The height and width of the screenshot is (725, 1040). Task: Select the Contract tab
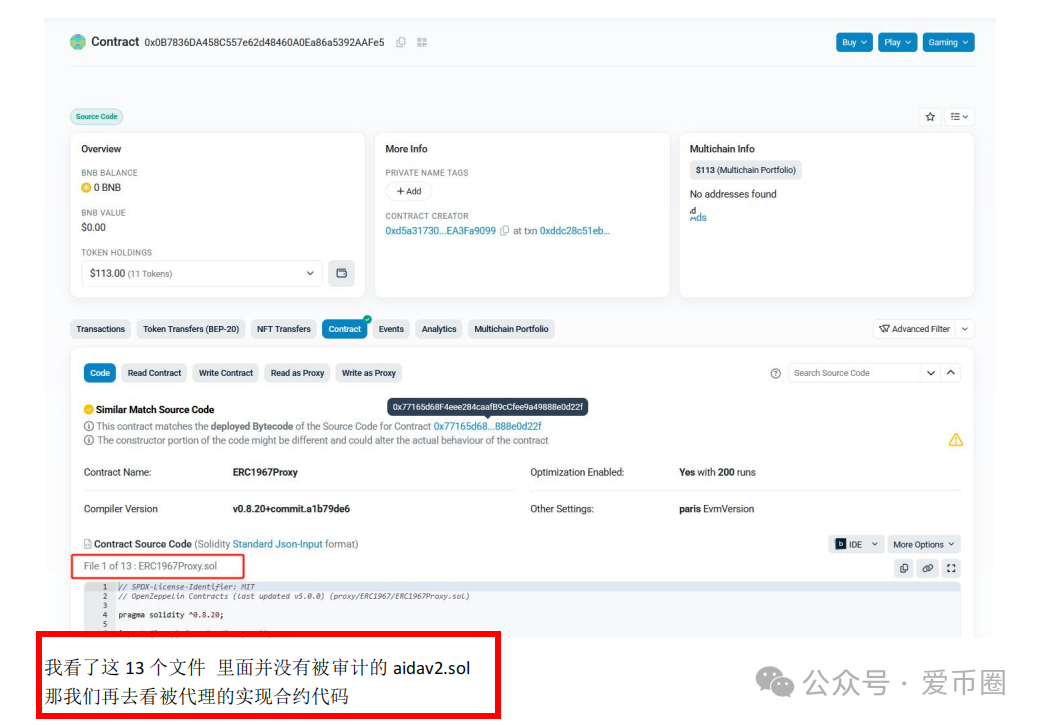344,329
